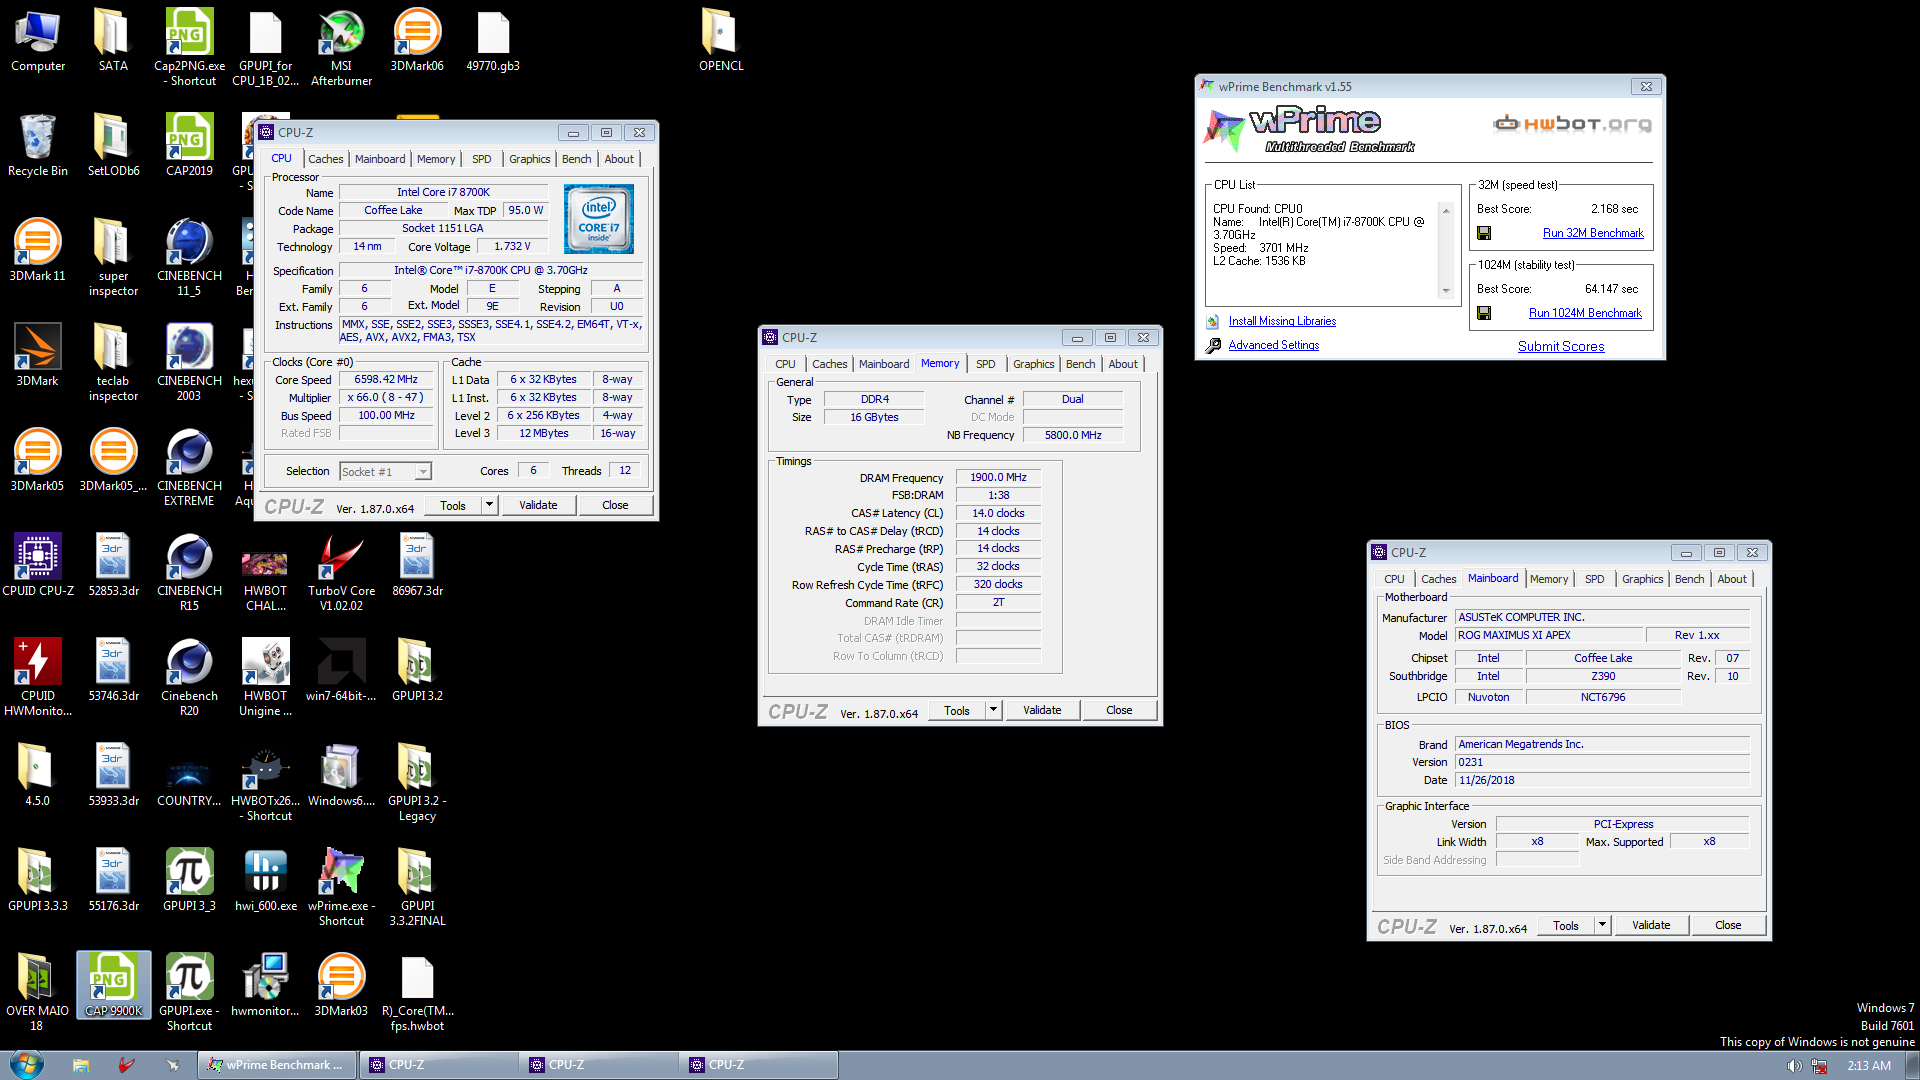
Task: Launch Cinebench R20 shortcut
Action: click(189, 678)
